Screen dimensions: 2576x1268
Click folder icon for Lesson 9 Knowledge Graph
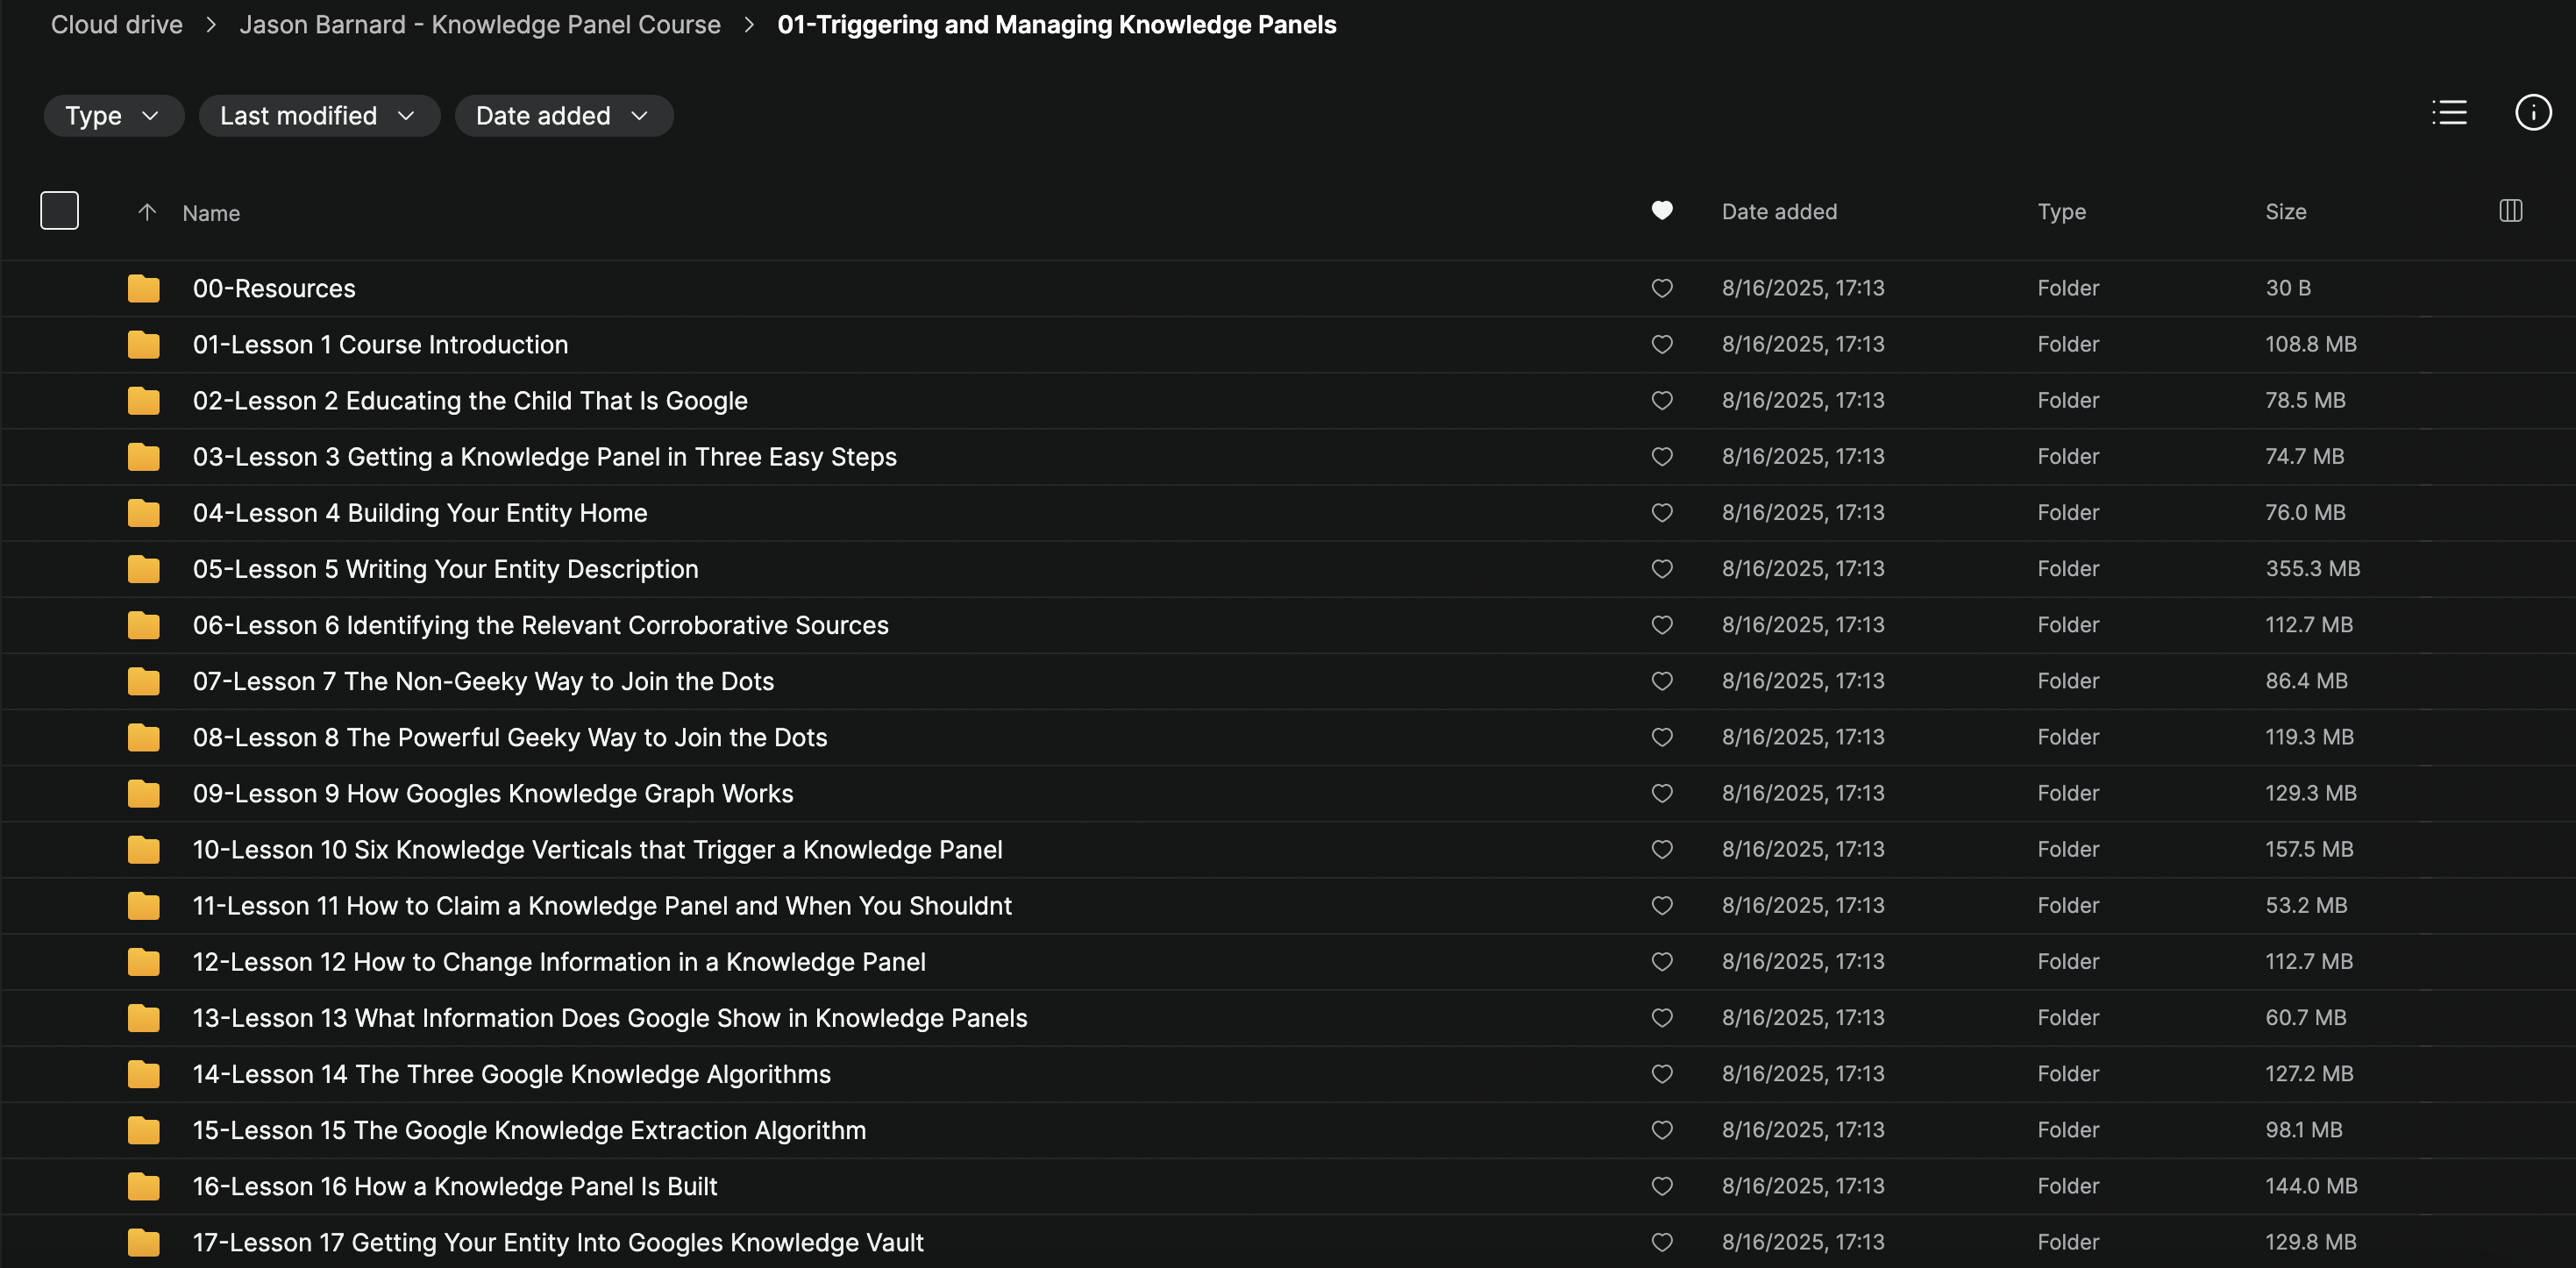(x=144, y=794)
